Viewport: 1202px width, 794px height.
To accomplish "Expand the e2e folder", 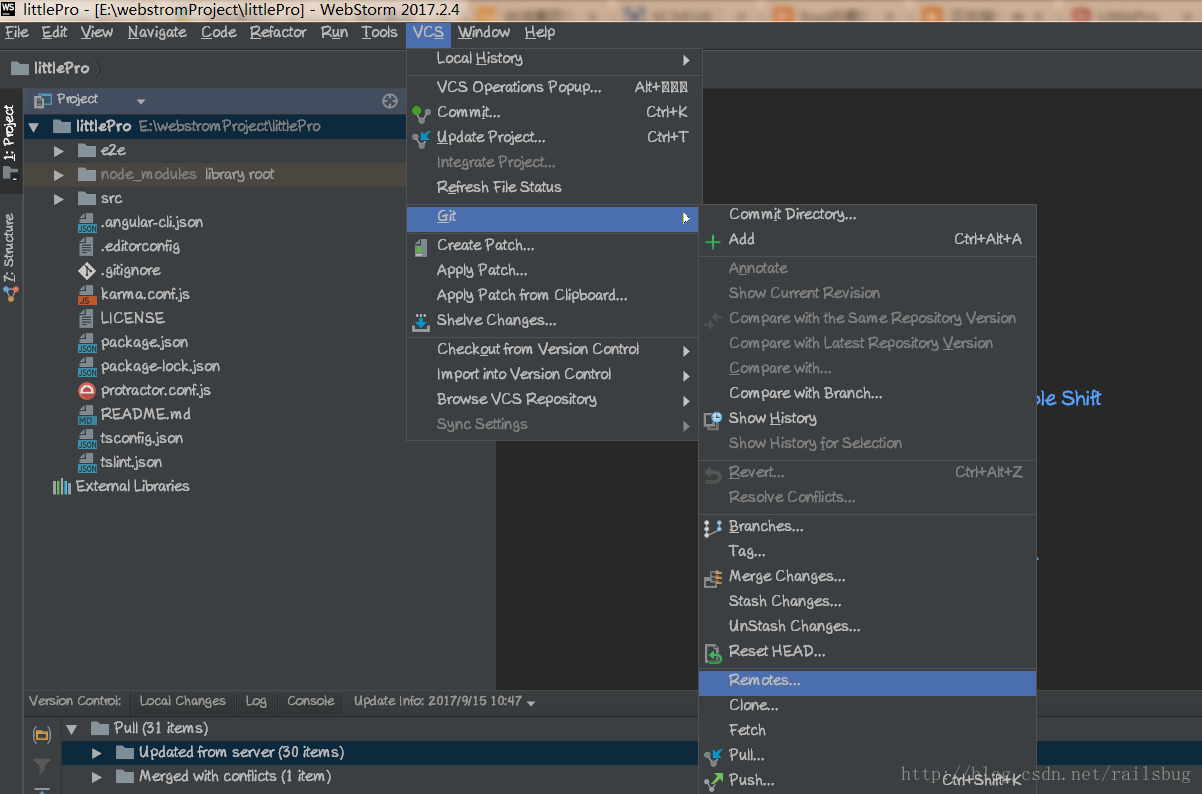I will point(59,150).
